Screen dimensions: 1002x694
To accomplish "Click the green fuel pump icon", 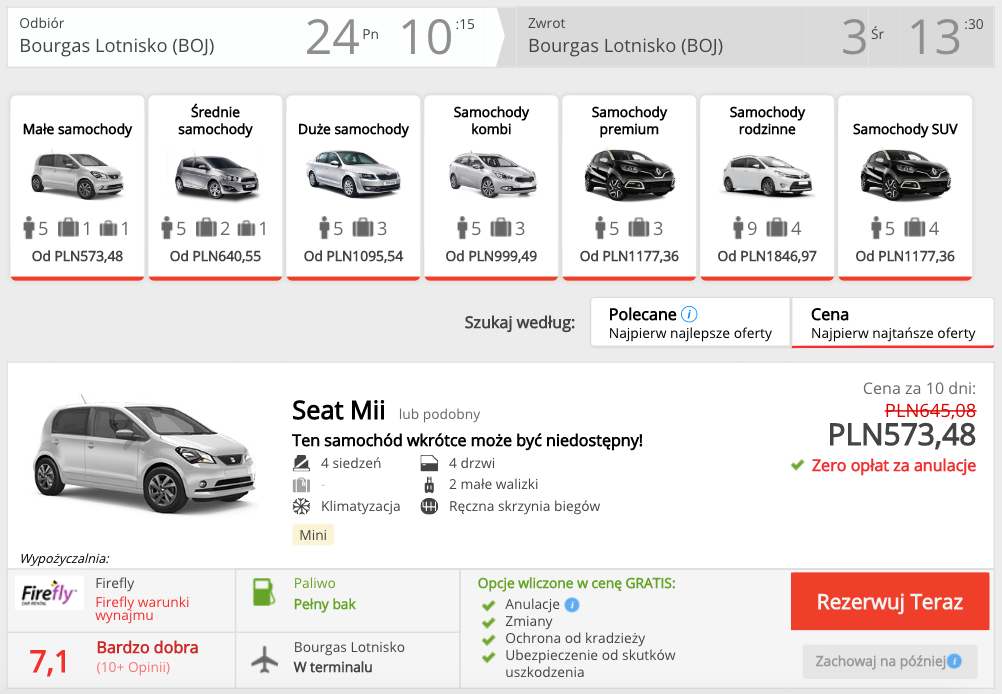I will [264, 592].
